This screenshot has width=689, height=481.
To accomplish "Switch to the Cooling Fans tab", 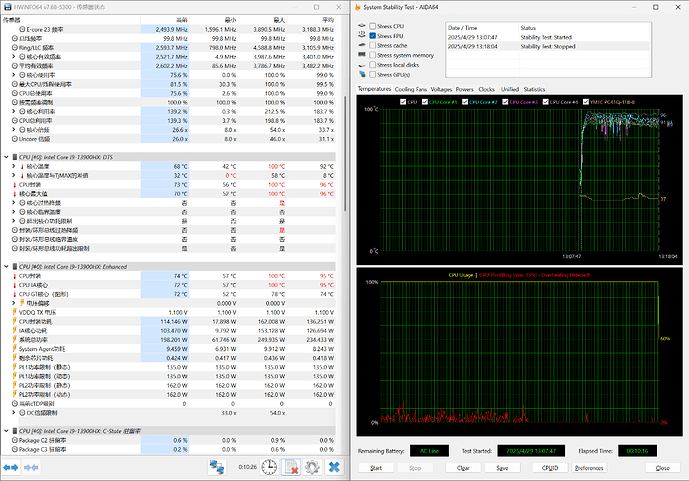I will 410,89.
